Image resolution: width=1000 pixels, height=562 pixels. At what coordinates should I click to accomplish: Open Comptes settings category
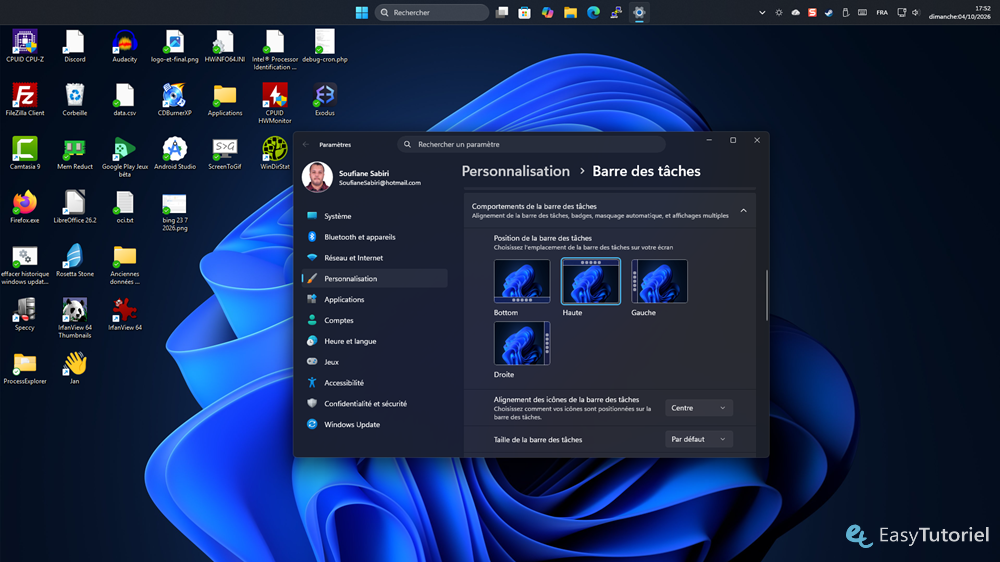tap(374, 320)
